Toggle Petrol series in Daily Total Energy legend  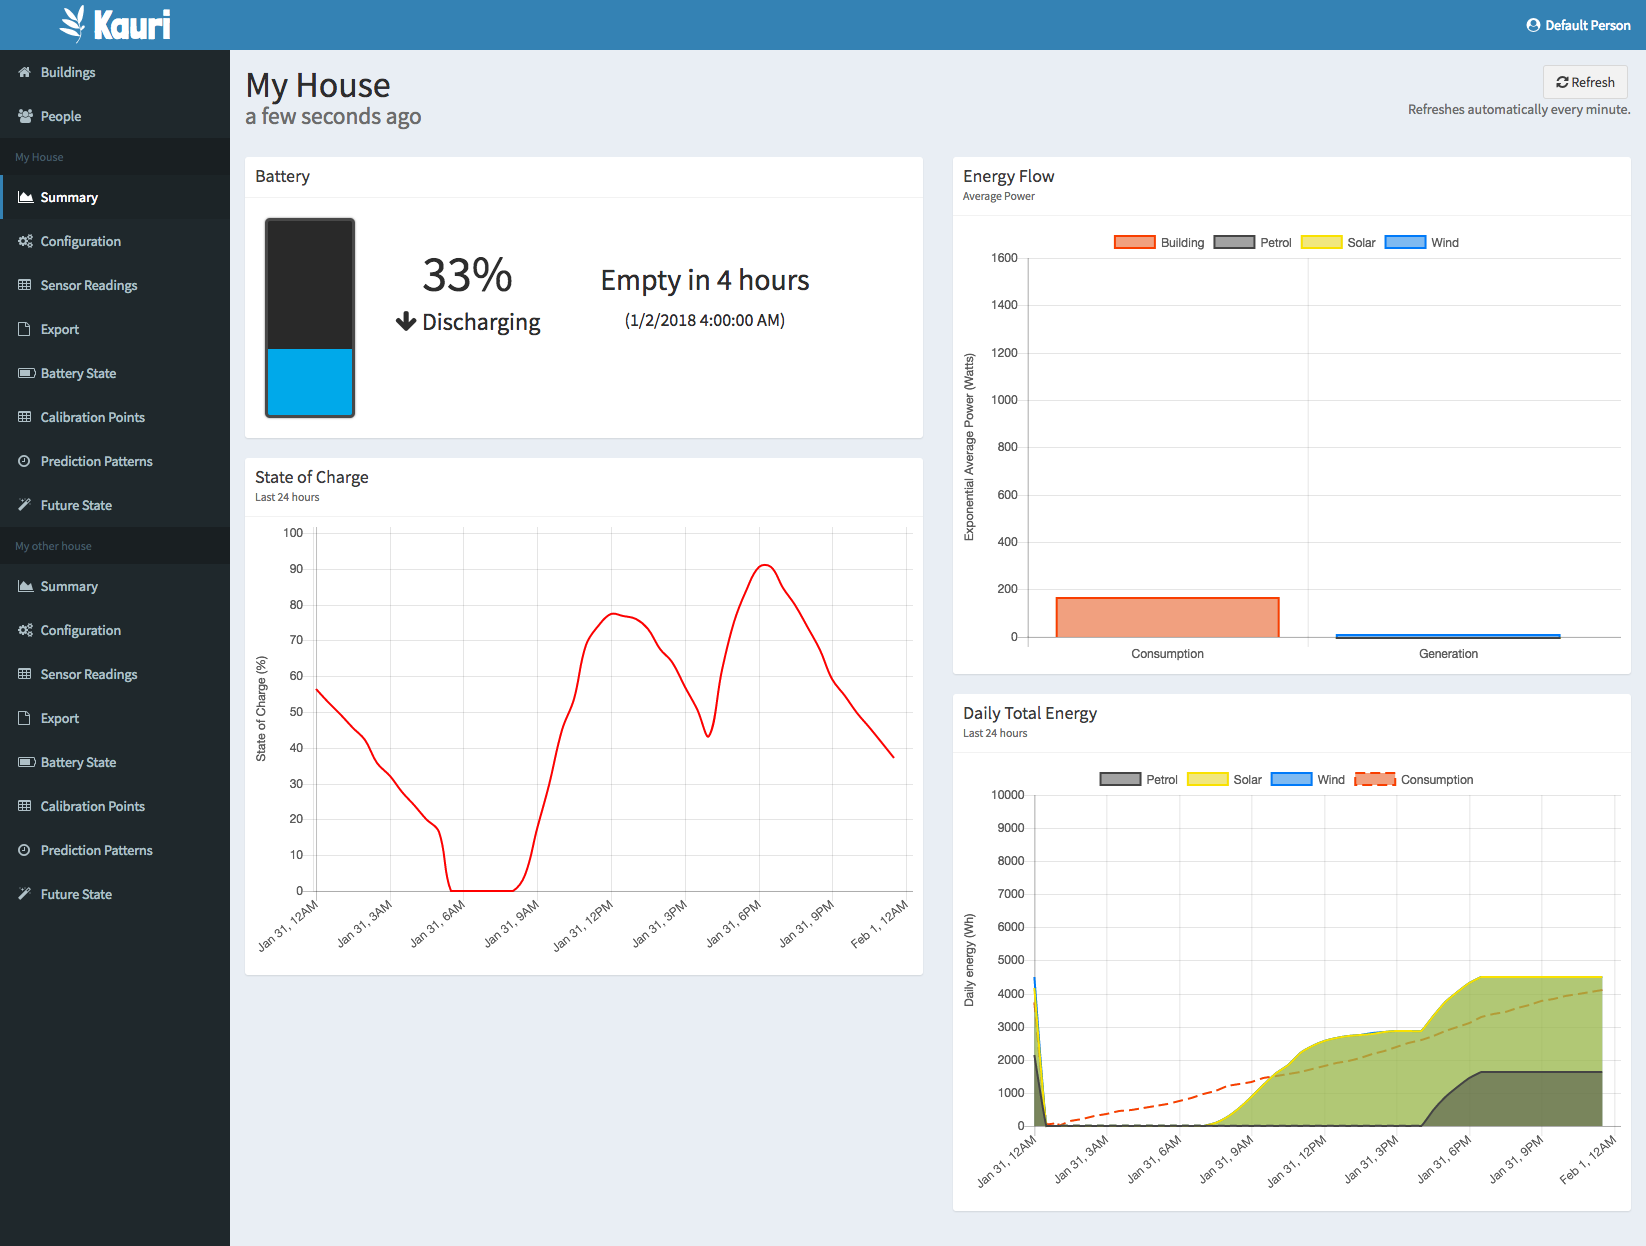pyautogui.click(x=1138, y=780)
